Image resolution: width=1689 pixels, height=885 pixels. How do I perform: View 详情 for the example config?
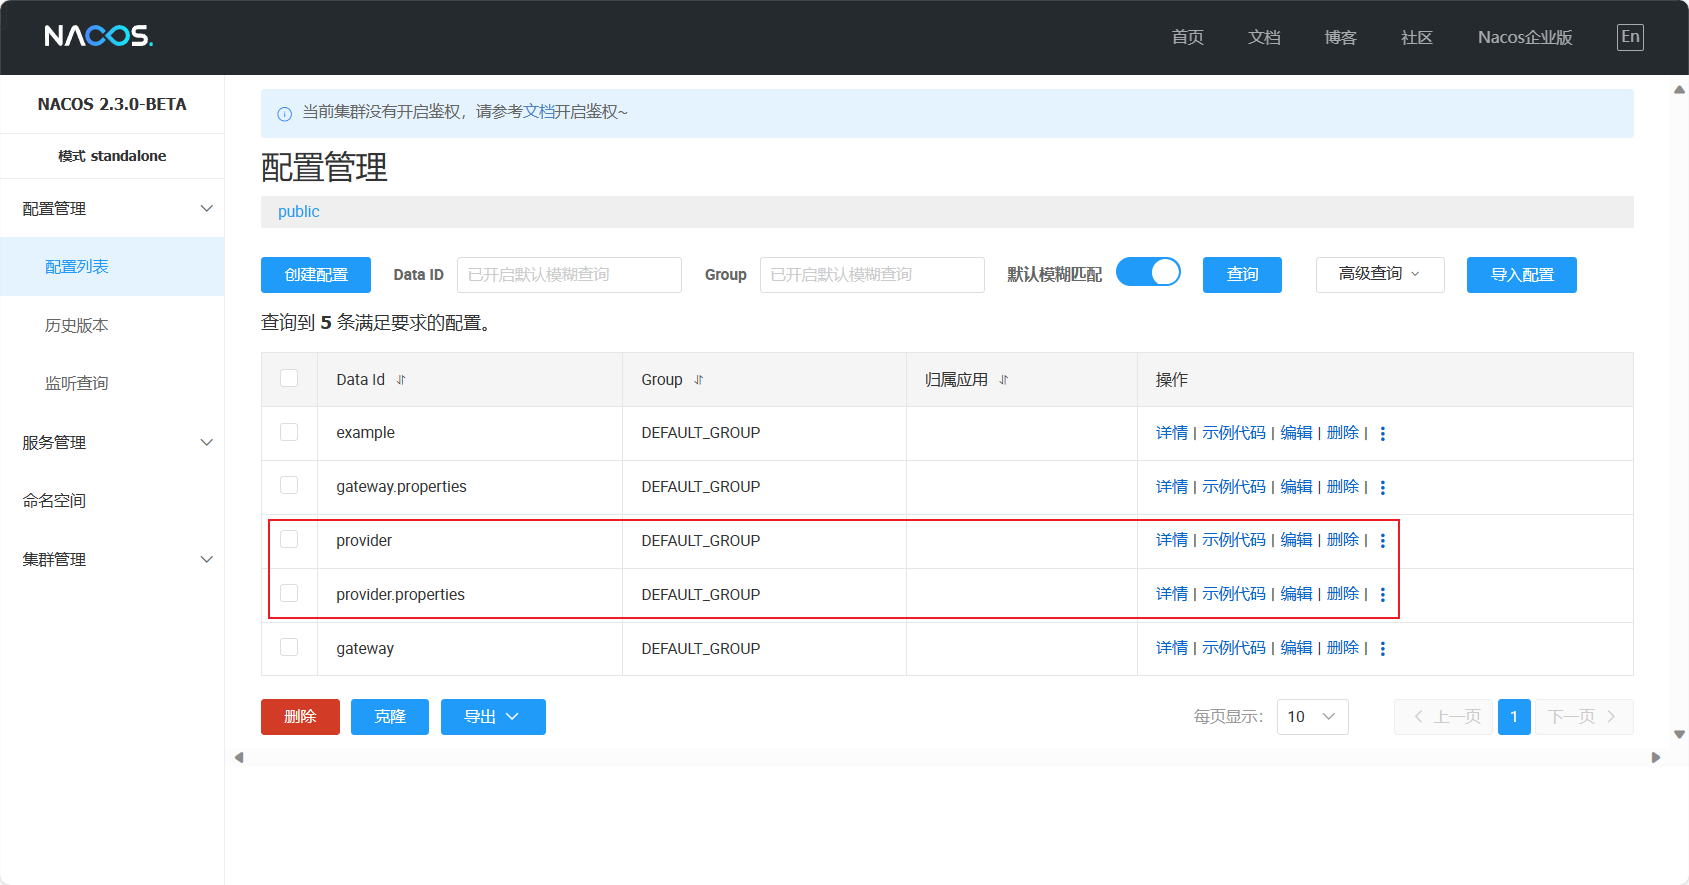point(1172,433)
